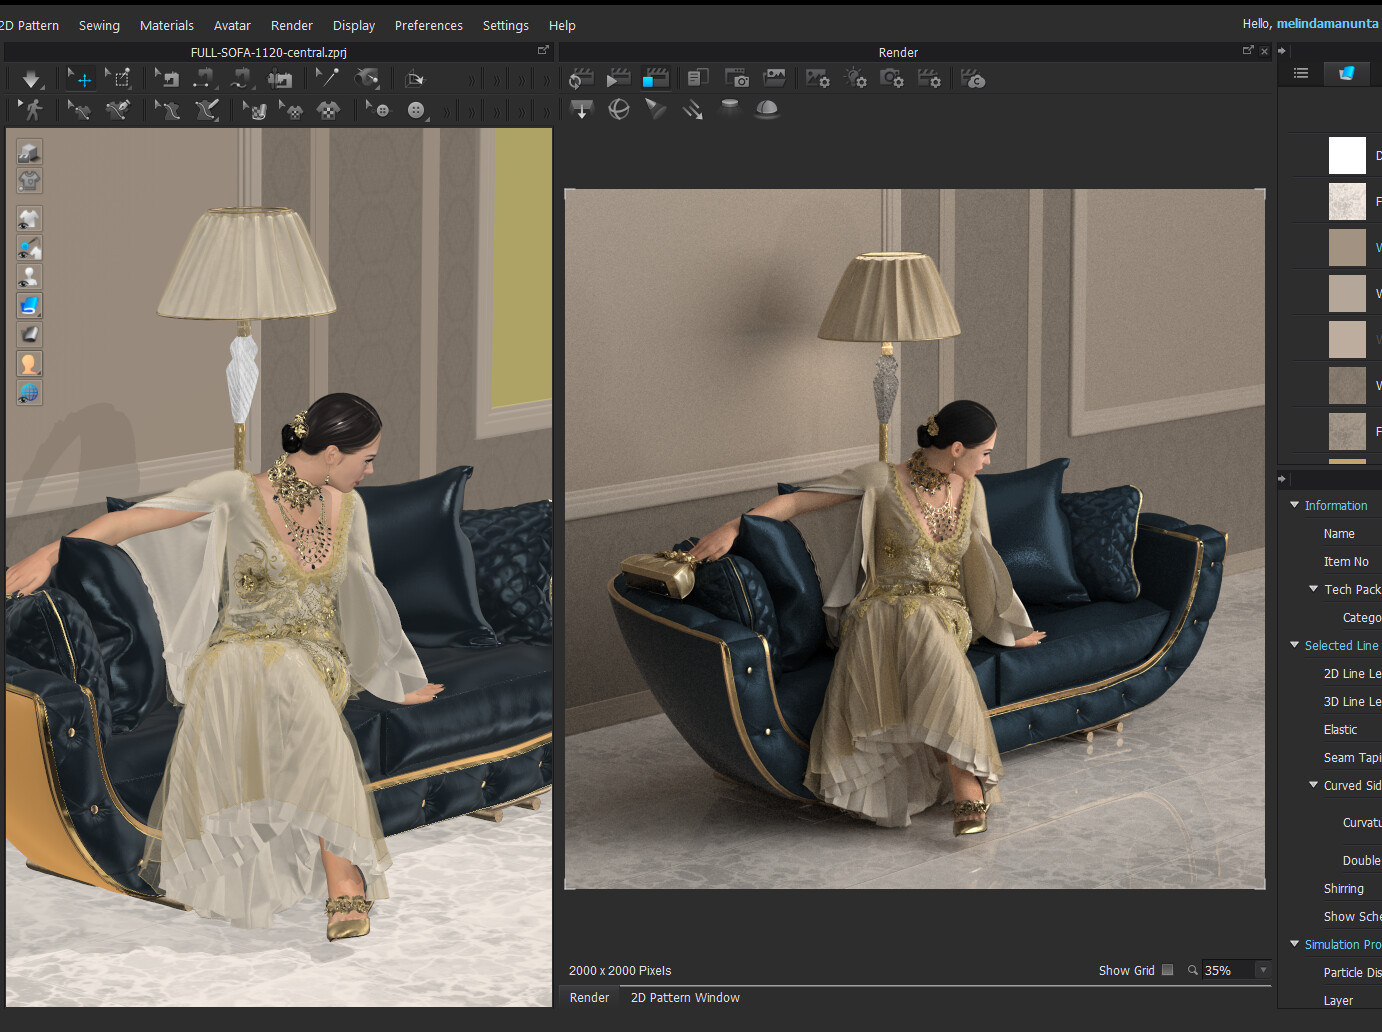Viewport: 1382px width, 1032px height.
Task: Collapse the Selected Line section
Action: (1294, 645)
